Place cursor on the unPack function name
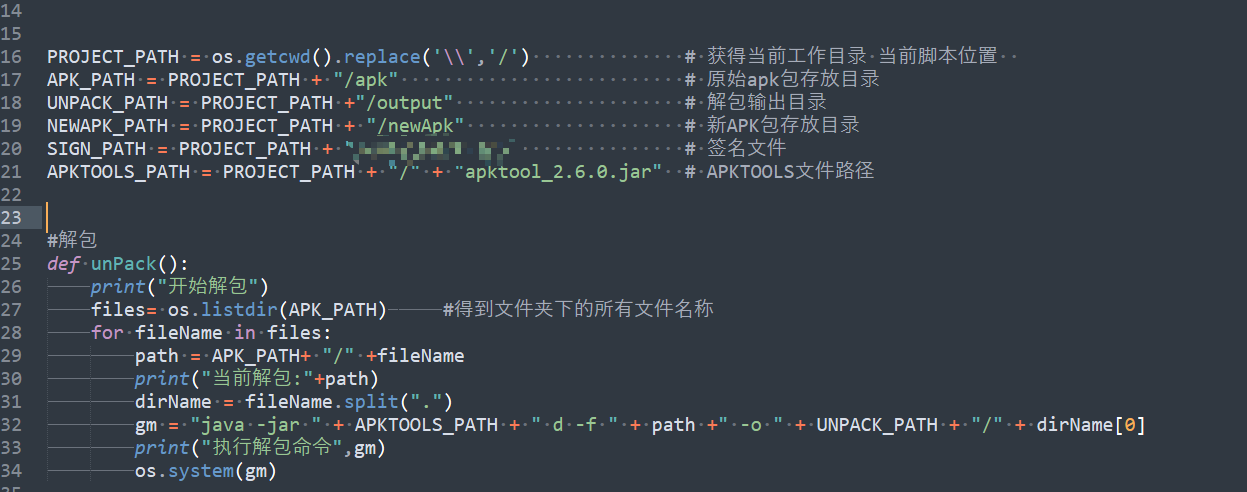The image size is (1247, 492). pyautogui.click(x=123, y=264)
